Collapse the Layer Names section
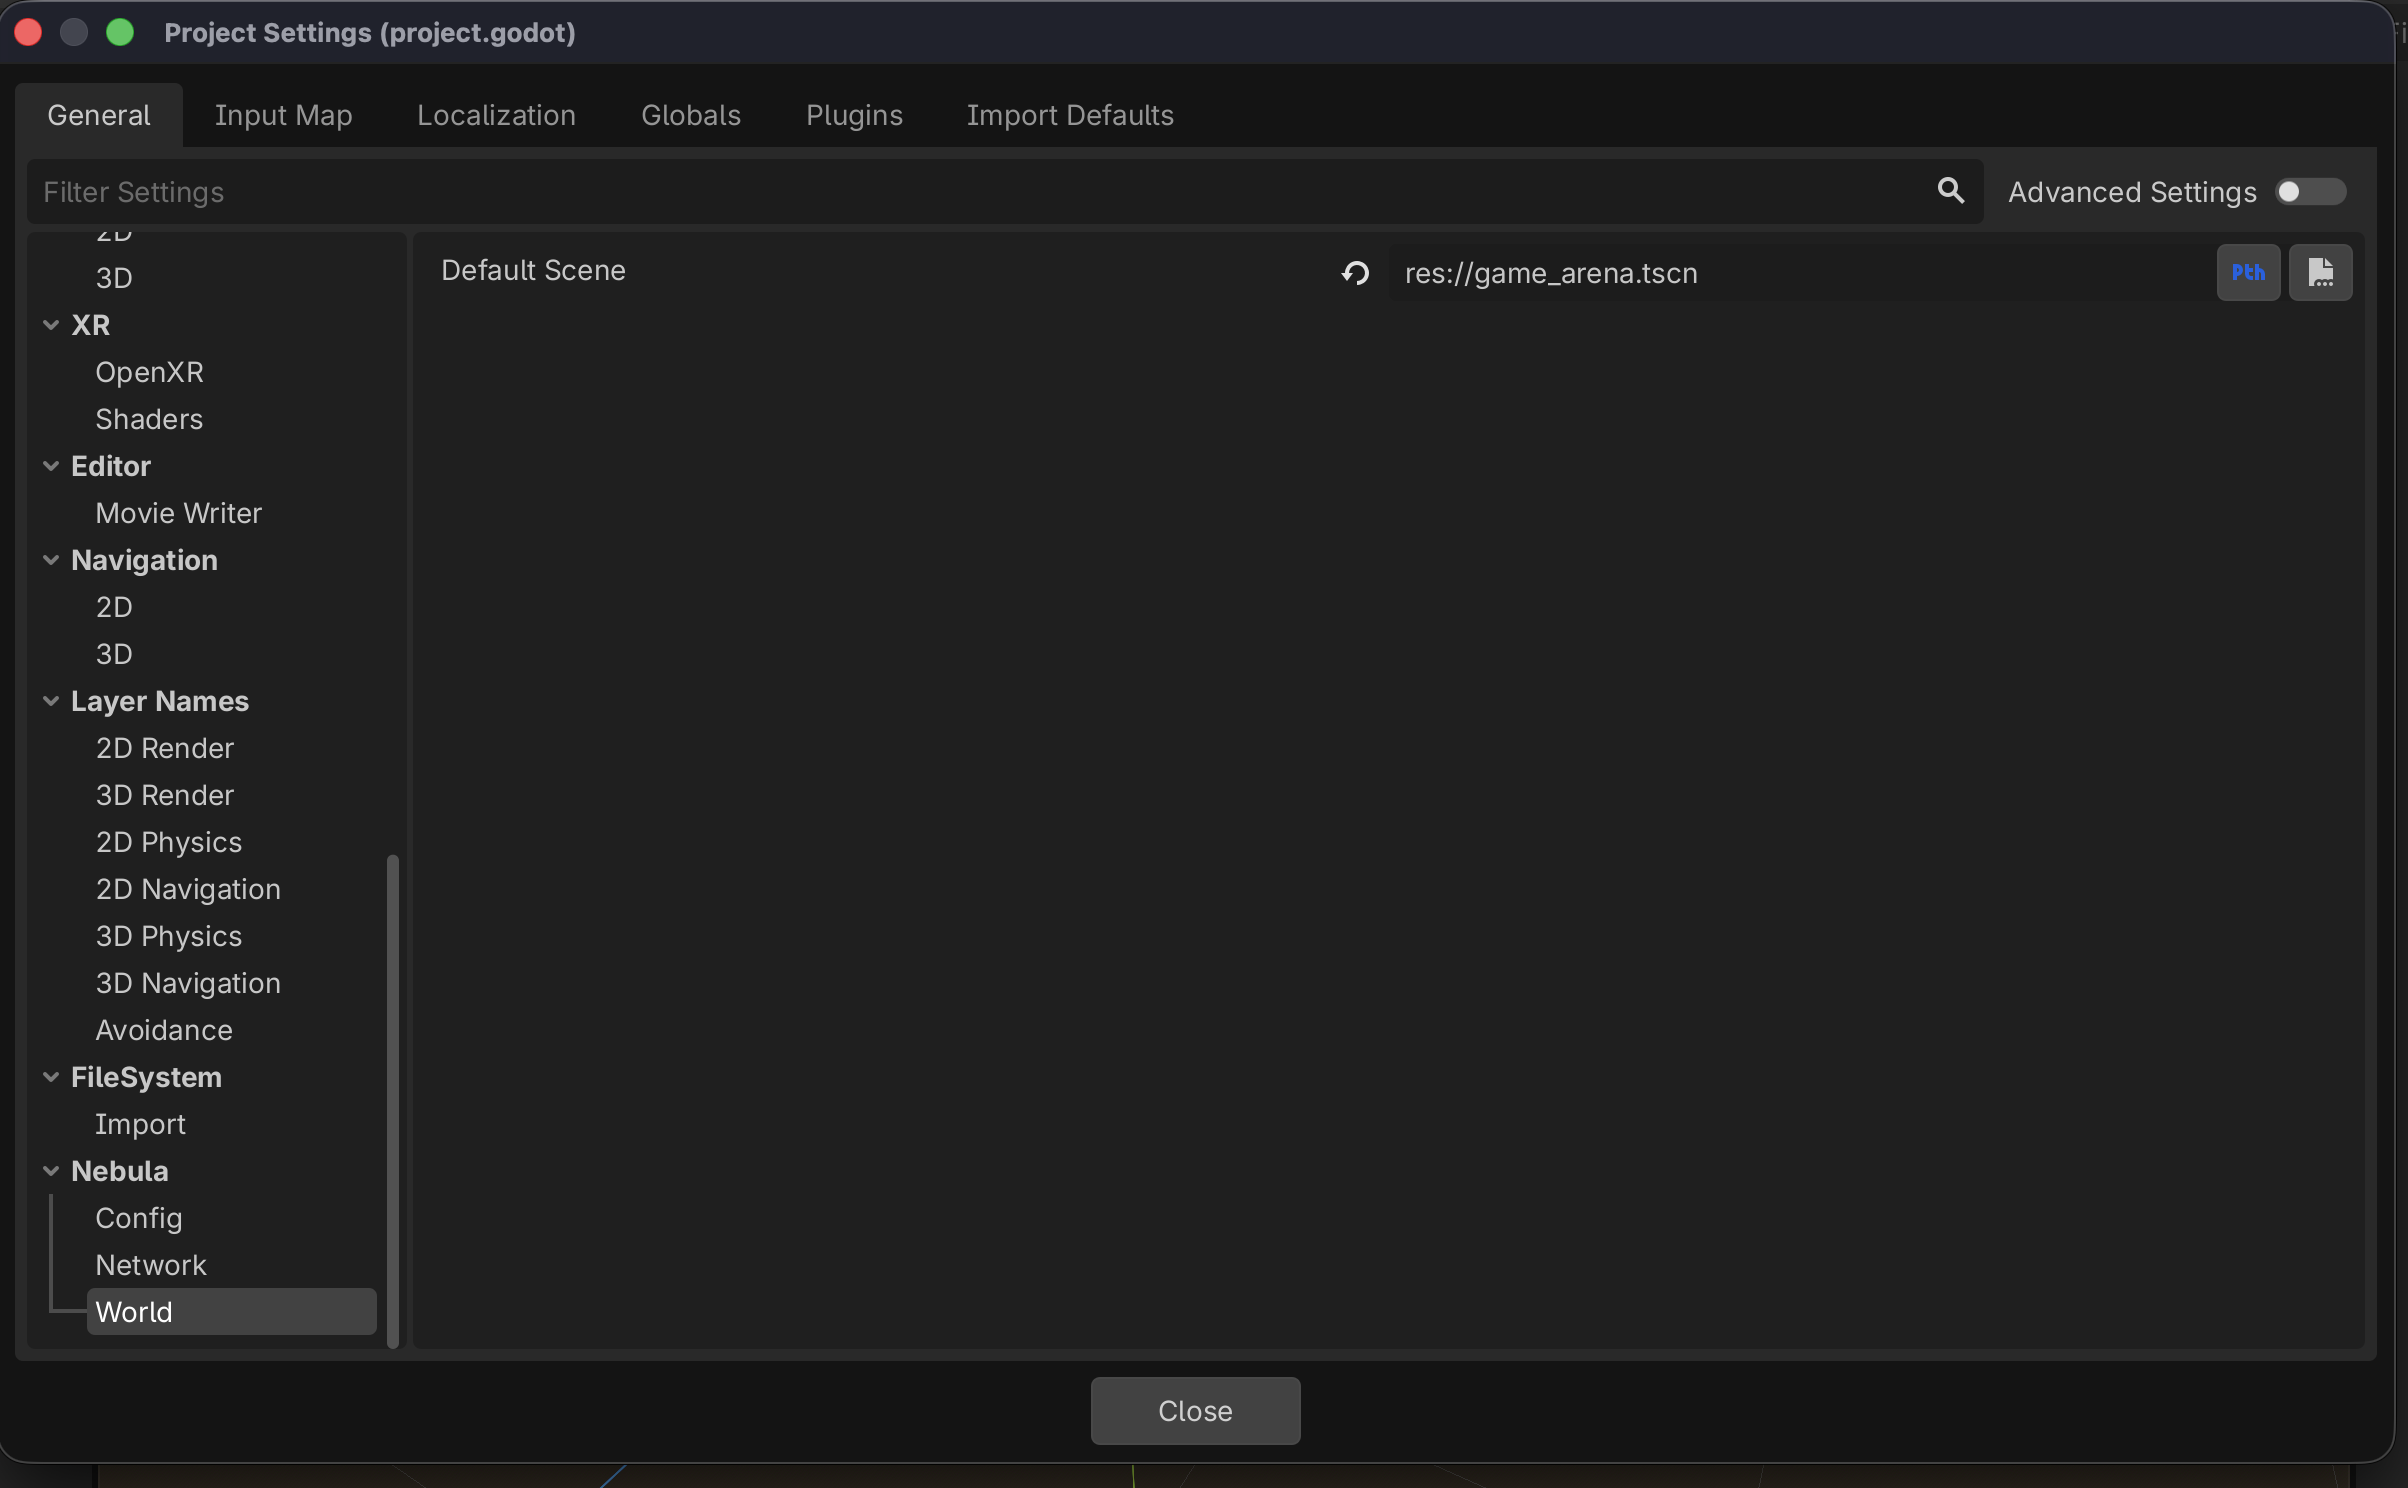This screenshot has height=1488, width=2408. click(x=51, y=701)
